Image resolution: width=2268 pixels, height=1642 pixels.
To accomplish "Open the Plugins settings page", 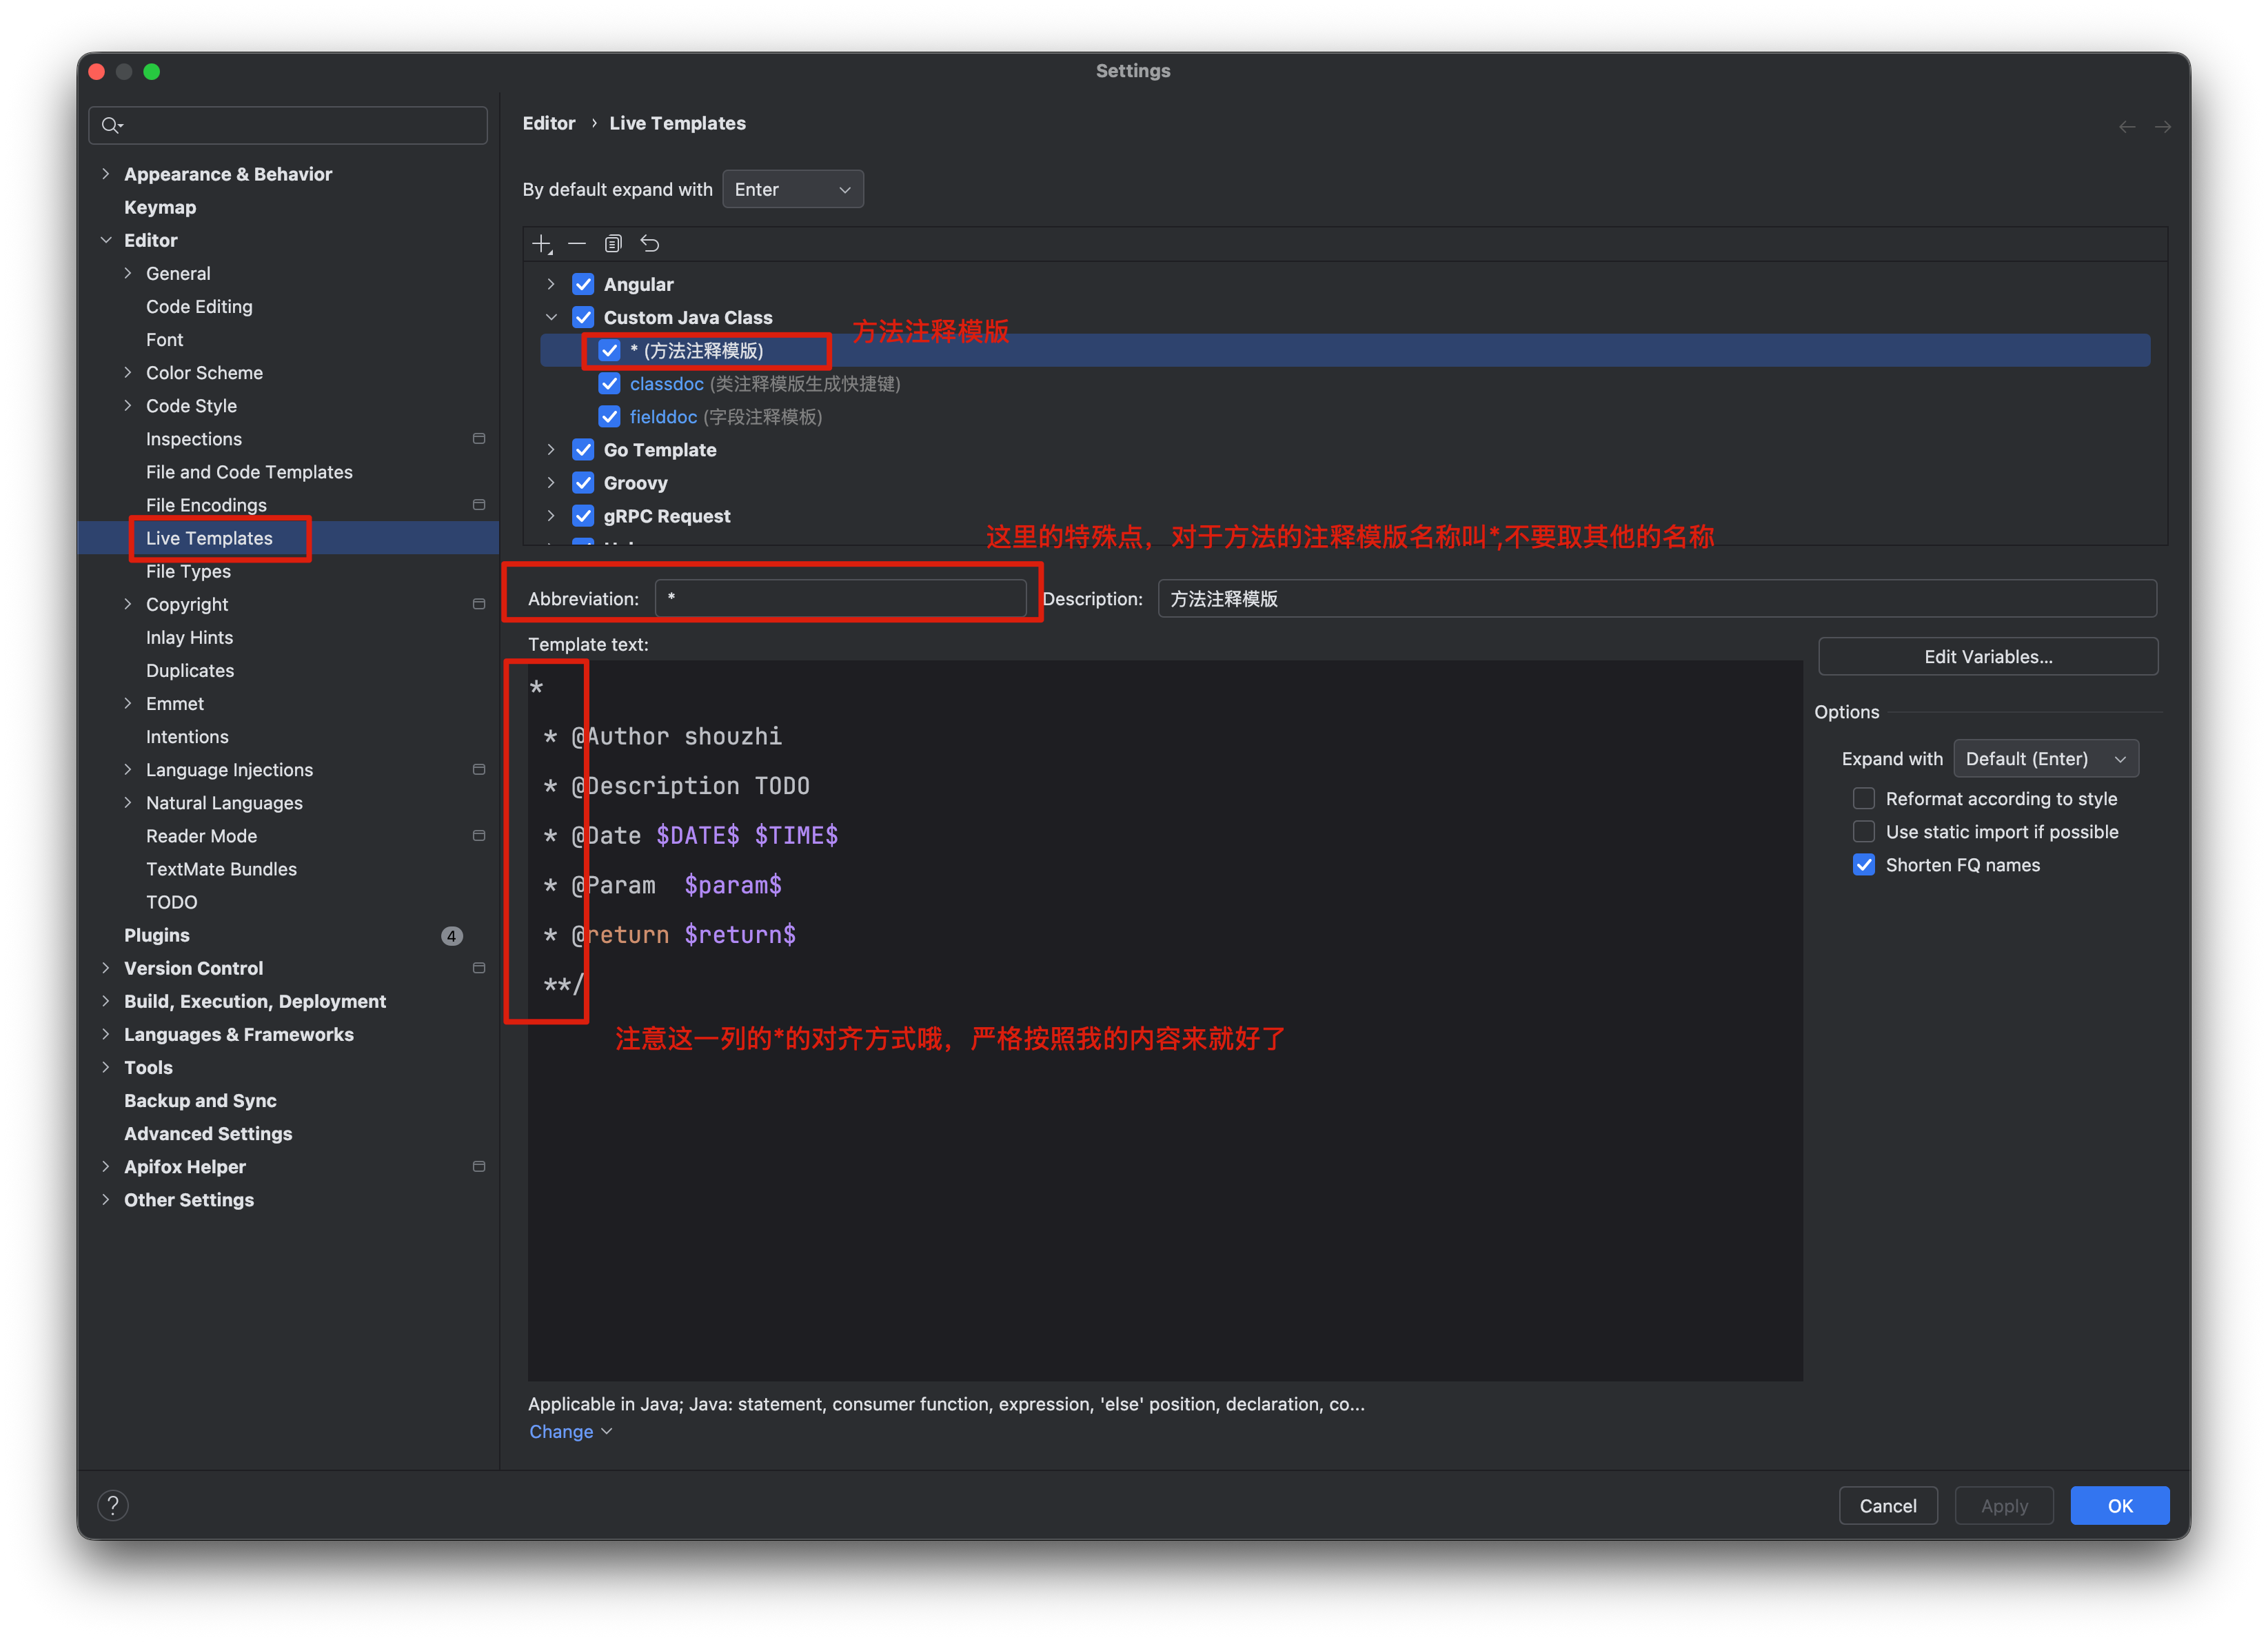I will (157, 935).
